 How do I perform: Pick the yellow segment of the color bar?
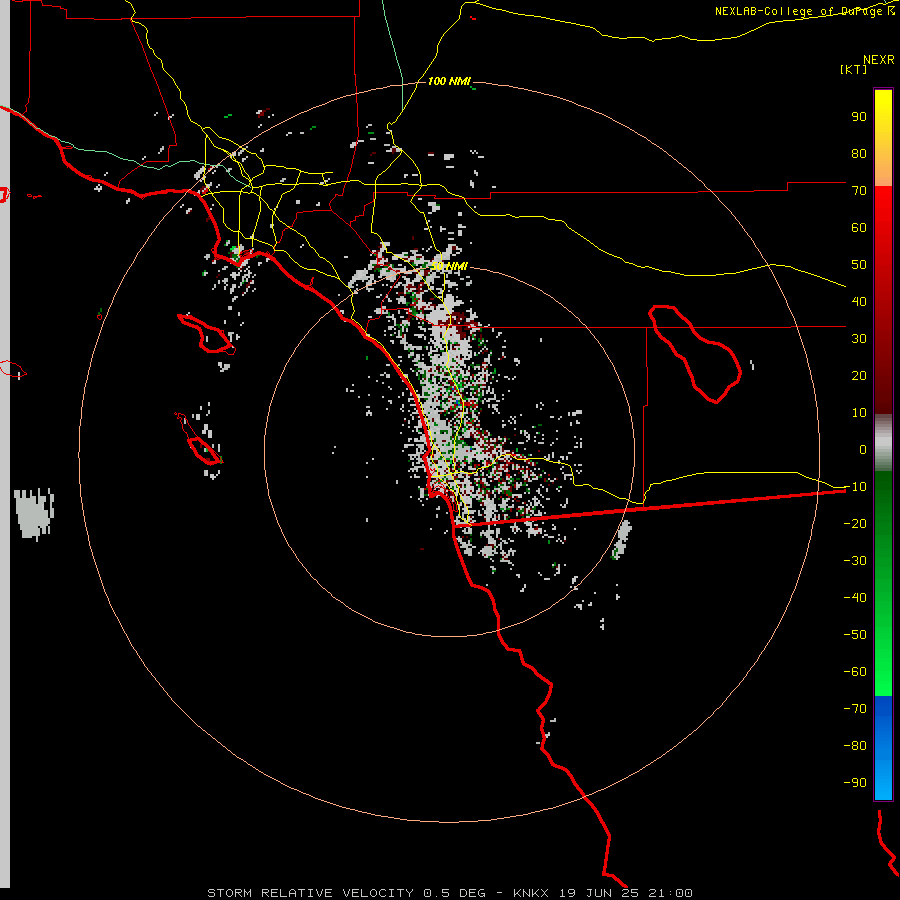coord(883,138)
